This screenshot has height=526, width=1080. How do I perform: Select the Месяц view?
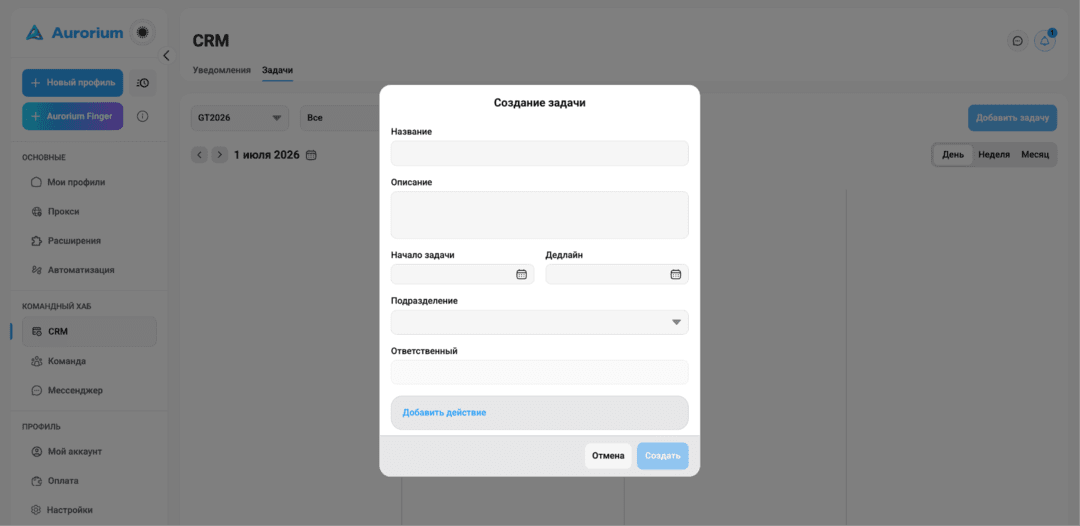pyautogui.click(x=1035, y=155)
